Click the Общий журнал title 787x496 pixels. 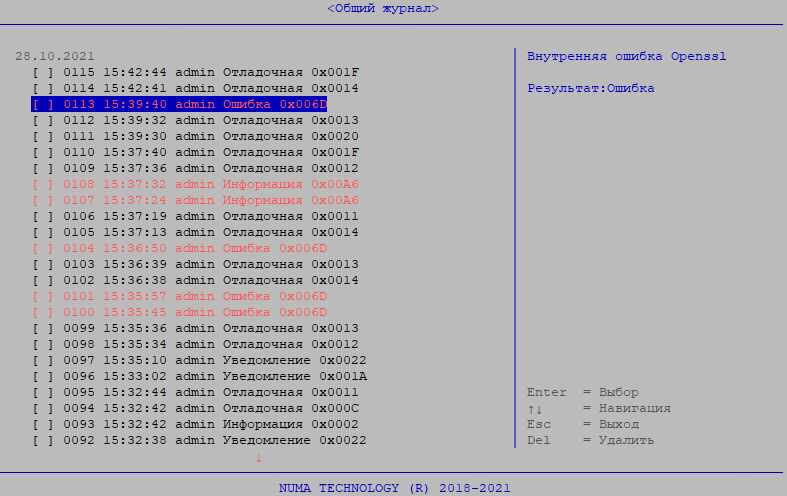click(383, 8)
